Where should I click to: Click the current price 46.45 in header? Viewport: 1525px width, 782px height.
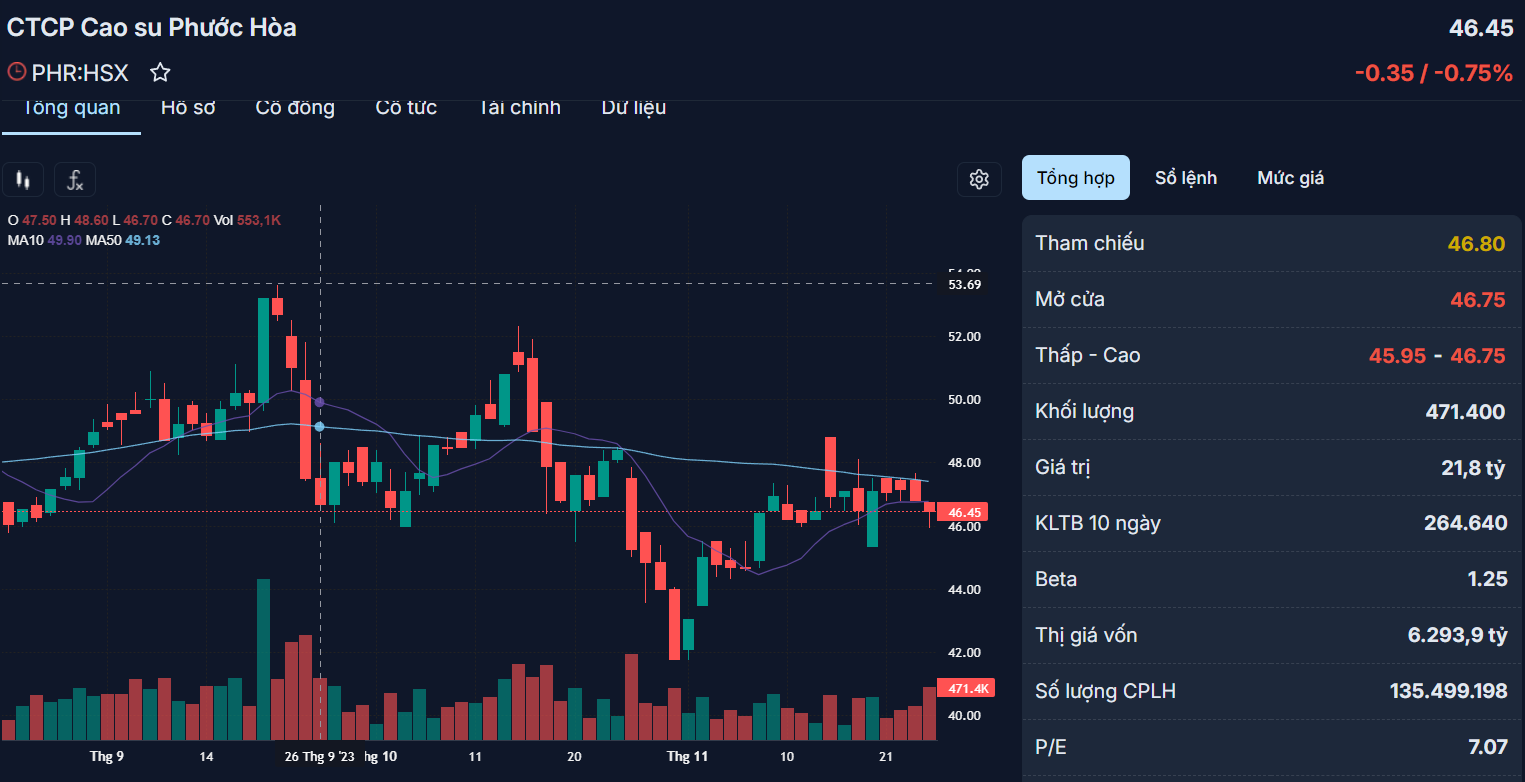click(1481, 28)
